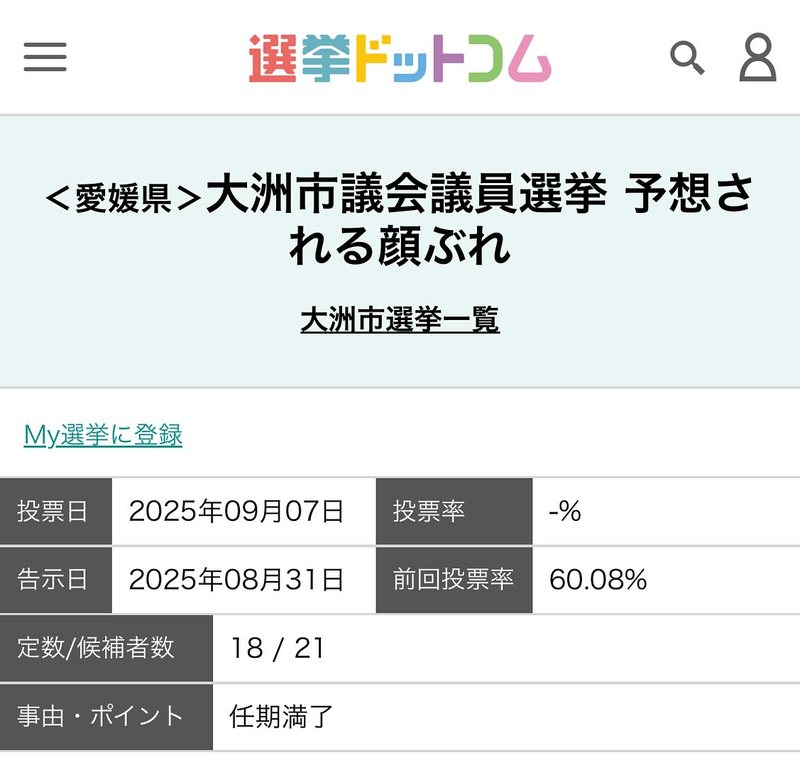The width and height of the screenshot is (800, 765).
Task: Click the ＜愛媛県＞ prefix in the heading
Action: (x=124, y=198)
